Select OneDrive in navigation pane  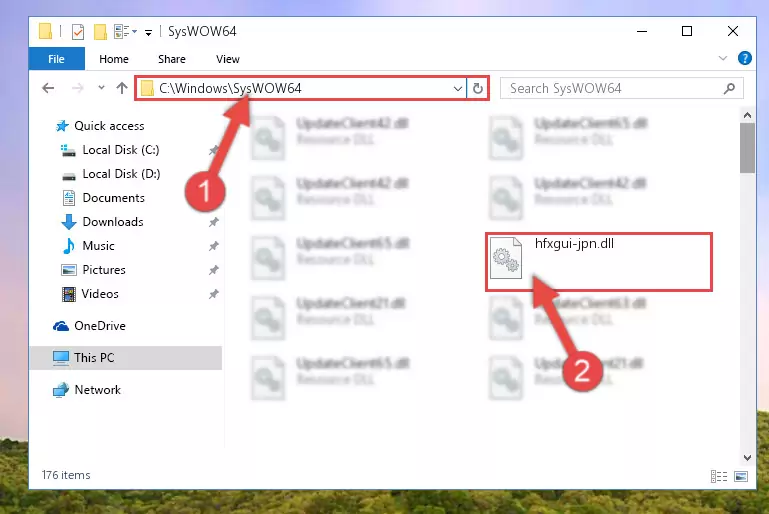click(100, 326)
